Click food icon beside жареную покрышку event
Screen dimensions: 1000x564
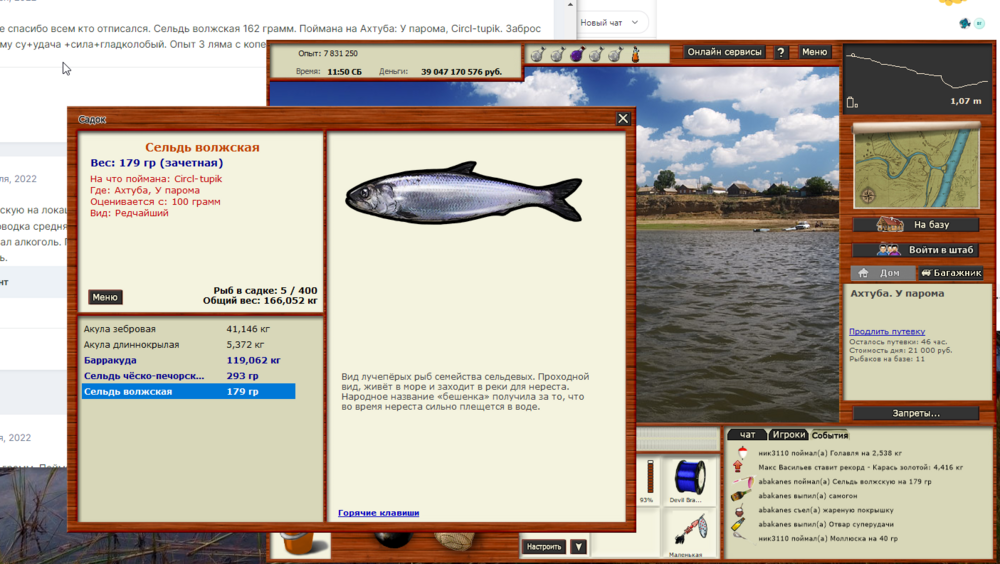click(739, 510)
